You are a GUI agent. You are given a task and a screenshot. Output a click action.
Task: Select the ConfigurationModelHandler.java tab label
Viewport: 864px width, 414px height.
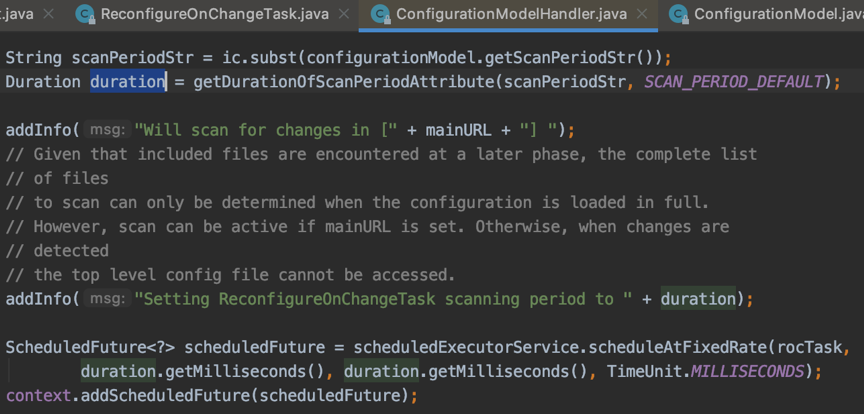click(x=511, y=14)
